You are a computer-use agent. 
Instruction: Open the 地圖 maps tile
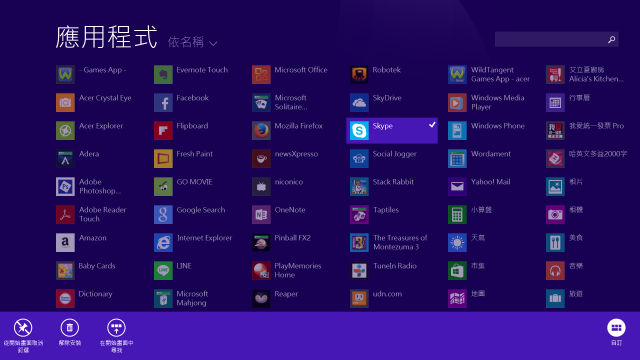457,298
